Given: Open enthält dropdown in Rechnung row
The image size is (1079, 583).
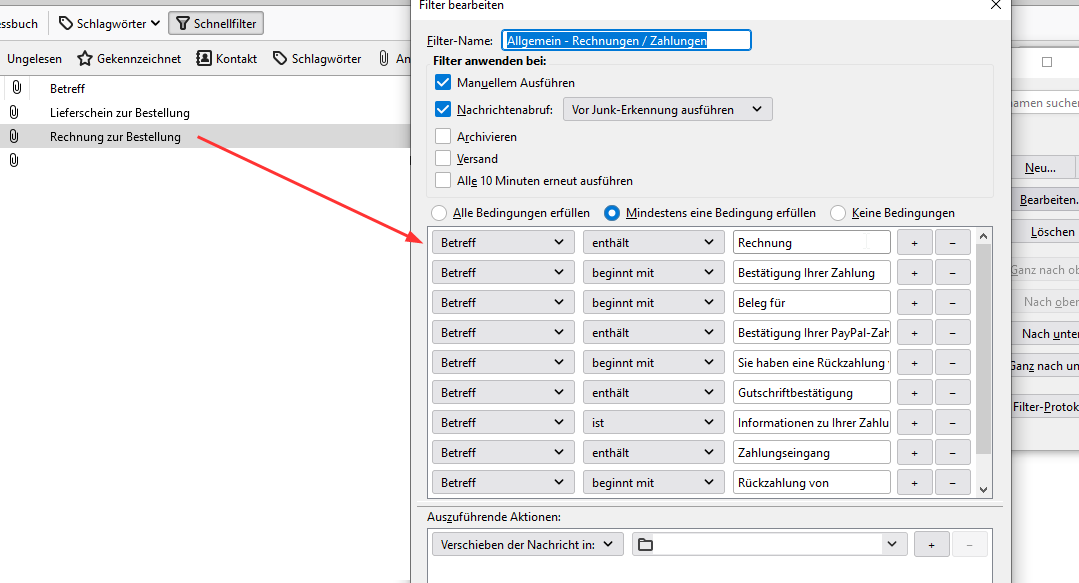Looking at the screenshot, I should coord(654,242).
